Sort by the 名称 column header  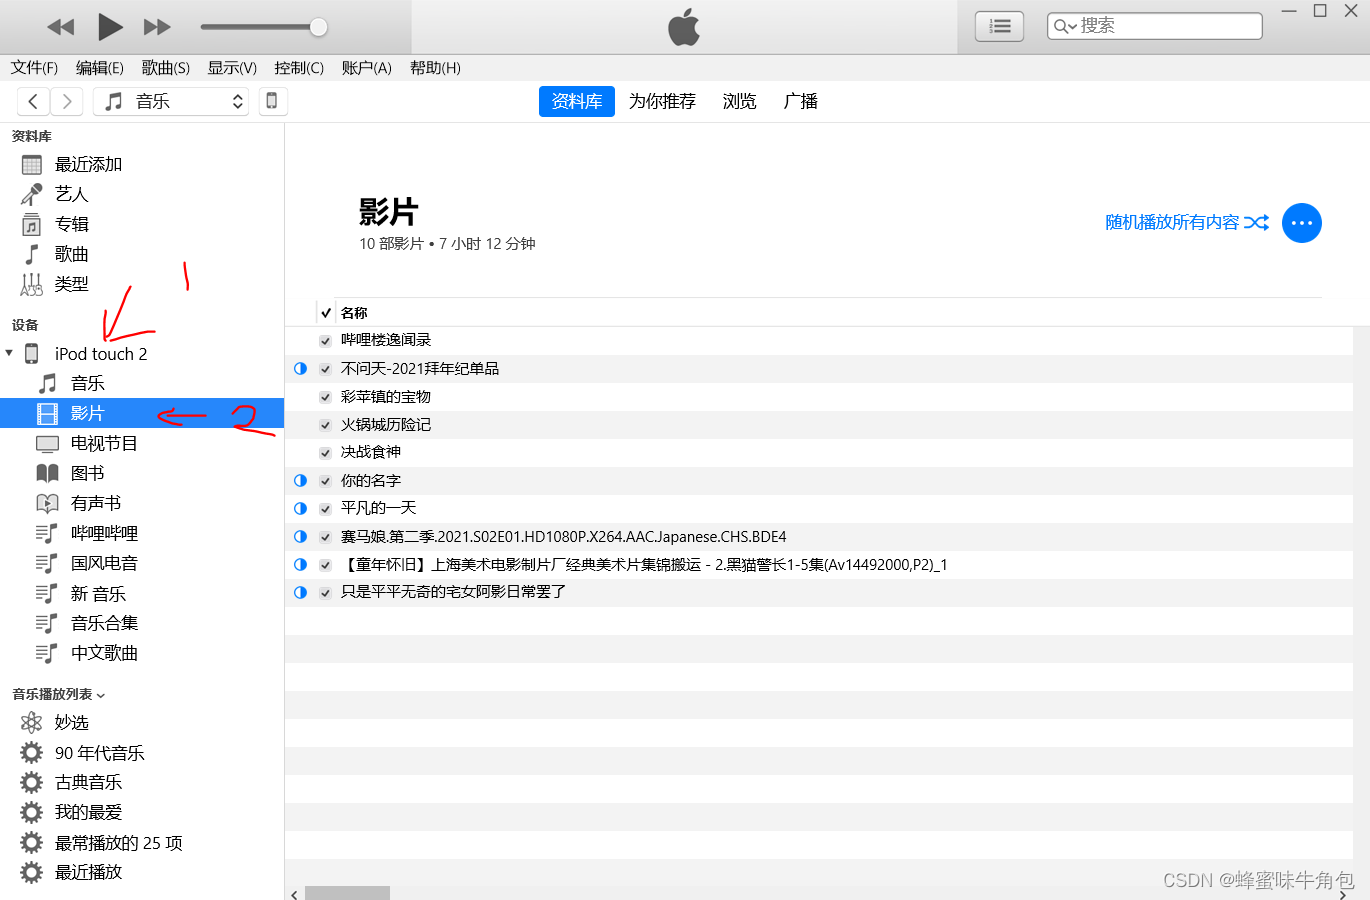[x=354, y=313]
